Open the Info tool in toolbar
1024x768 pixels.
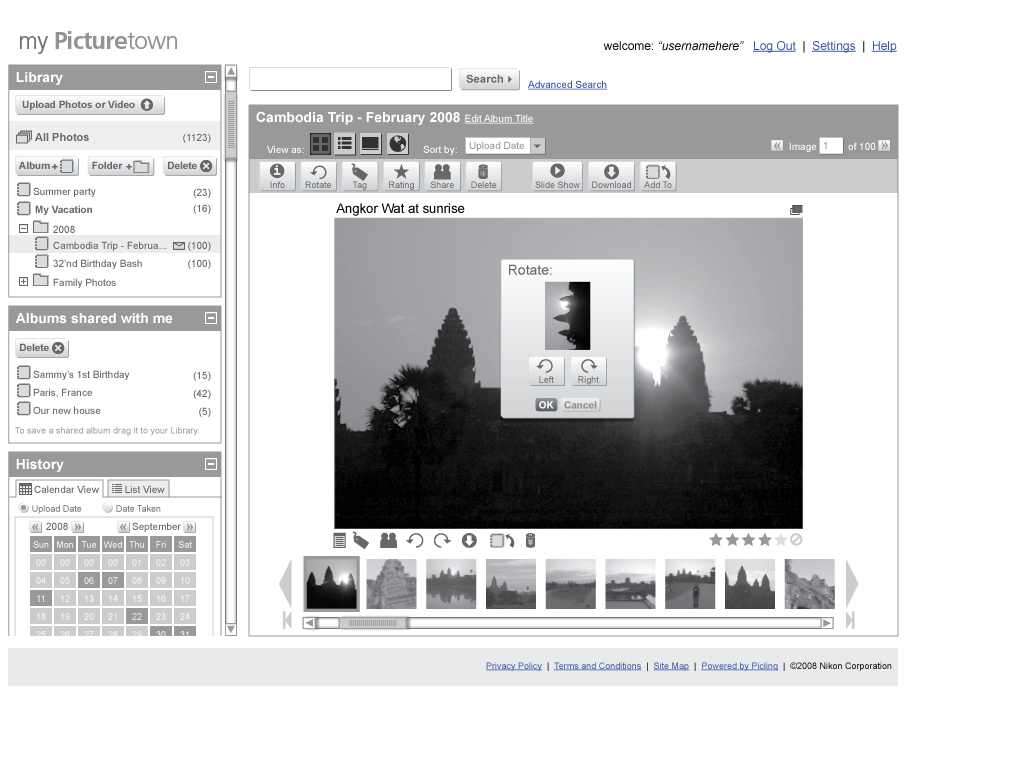tap(277, 176)
